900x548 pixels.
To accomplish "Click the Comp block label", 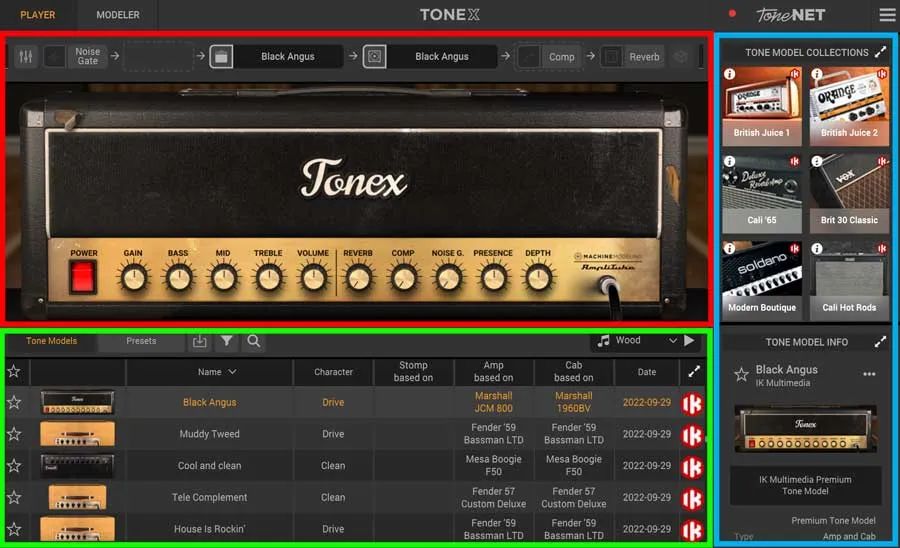I will click(x=561, y=57).
